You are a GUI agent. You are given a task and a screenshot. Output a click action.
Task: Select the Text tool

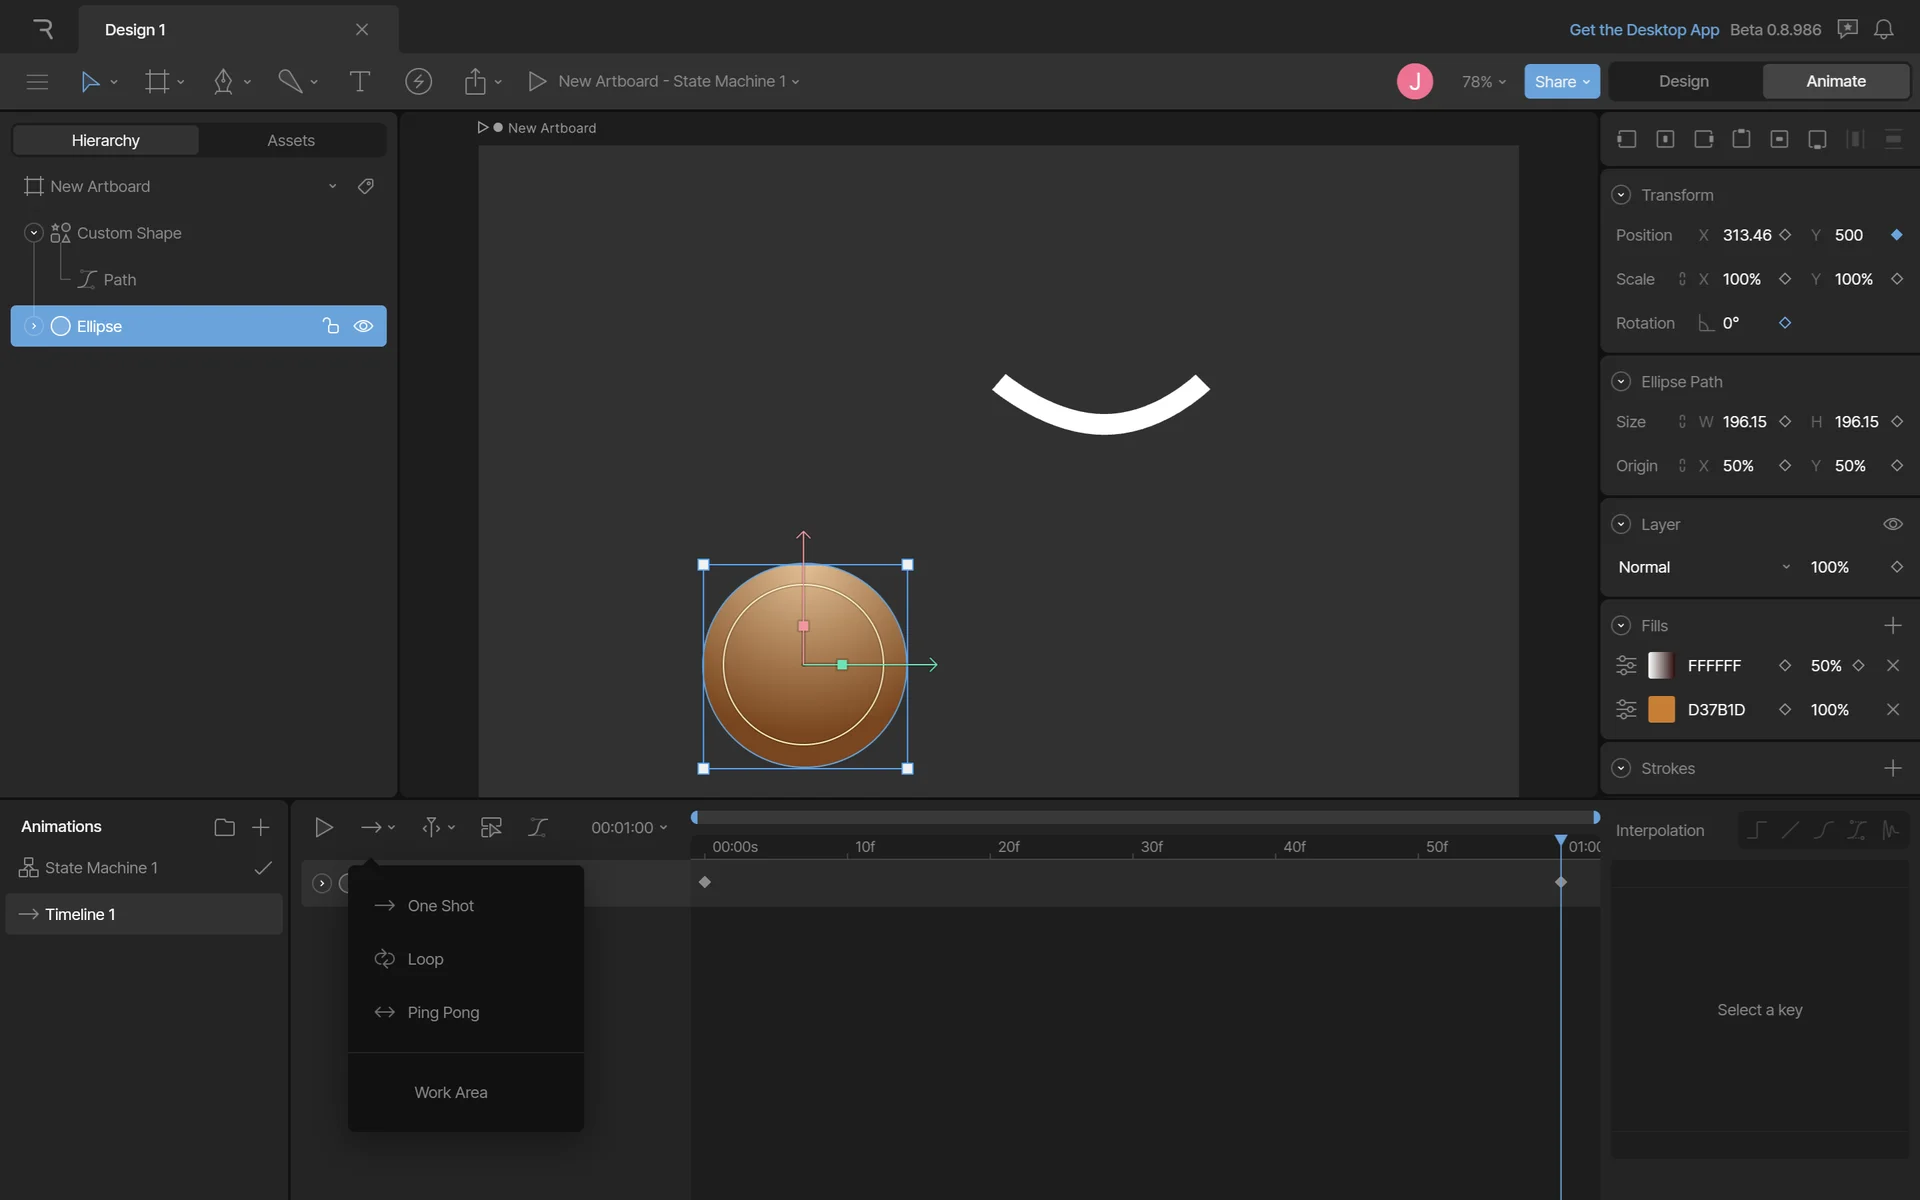point(359,81)
